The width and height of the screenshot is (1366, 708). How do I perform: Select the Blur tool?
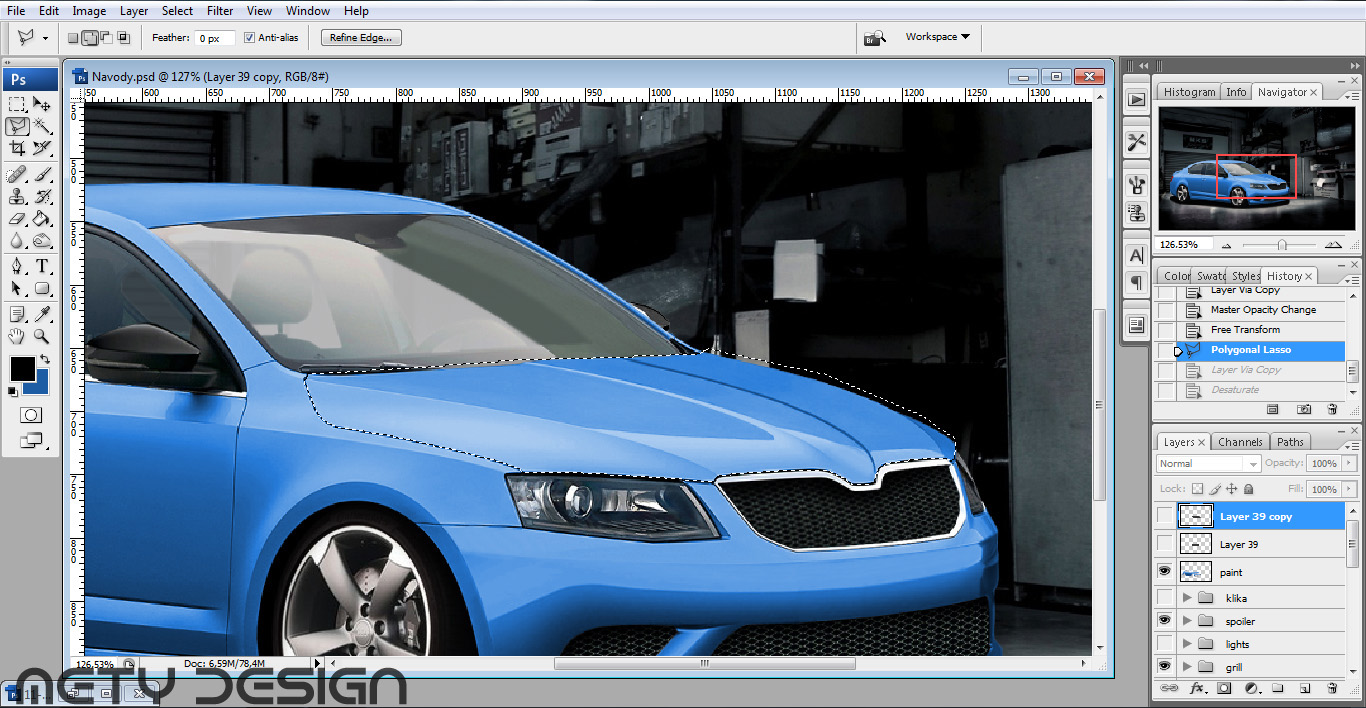17,241
